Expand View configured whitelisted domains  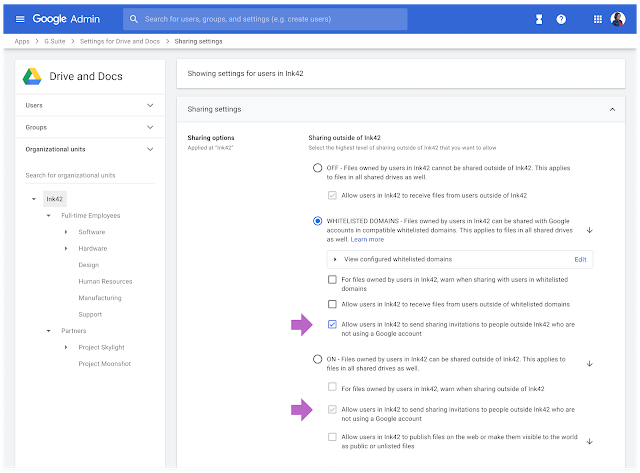tap(336, 259)
